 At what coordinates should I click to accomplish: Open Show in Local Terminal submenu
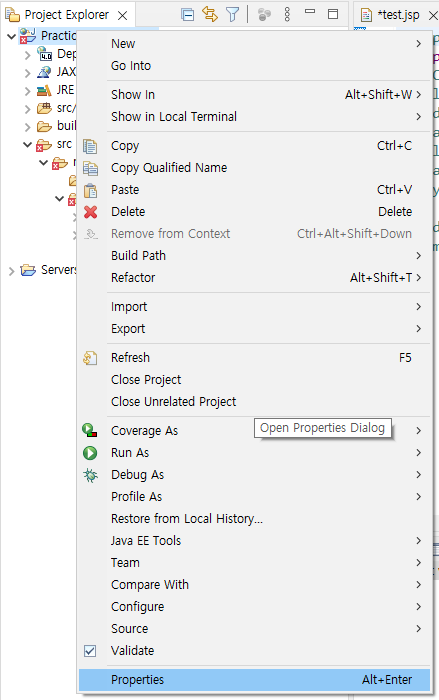pyautogui.click(x=255, y=117)
